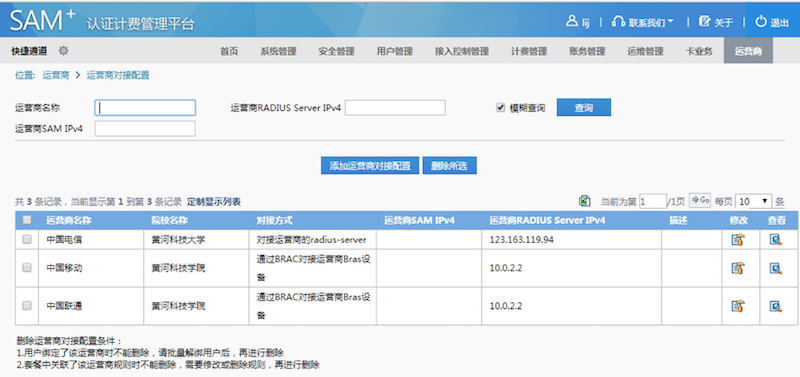Expand the 联系我们 dropdown
This screenshot has width=800, height=377.
(643, 22)
